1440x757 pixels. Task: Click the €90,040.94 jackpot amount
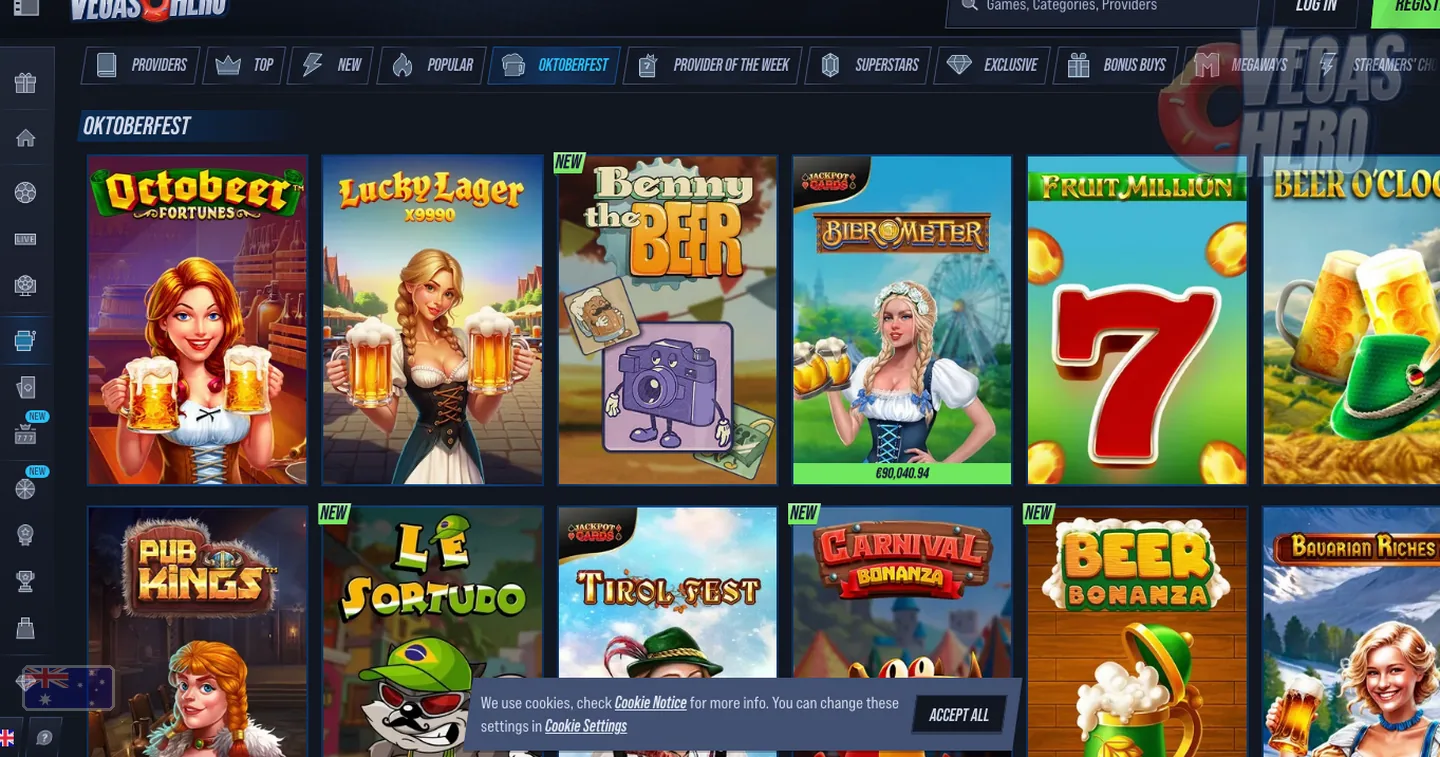point(902,473)
